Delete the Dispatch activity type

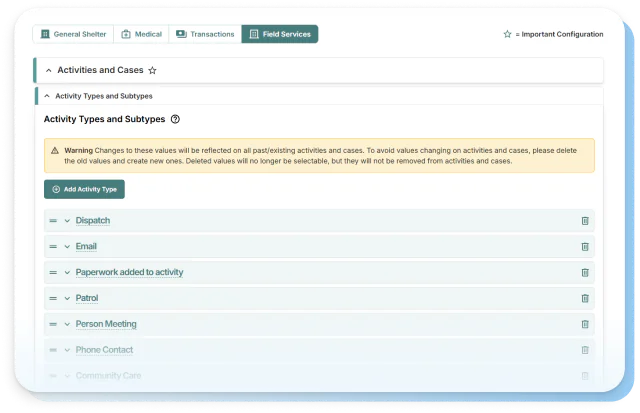click(585, 221)
